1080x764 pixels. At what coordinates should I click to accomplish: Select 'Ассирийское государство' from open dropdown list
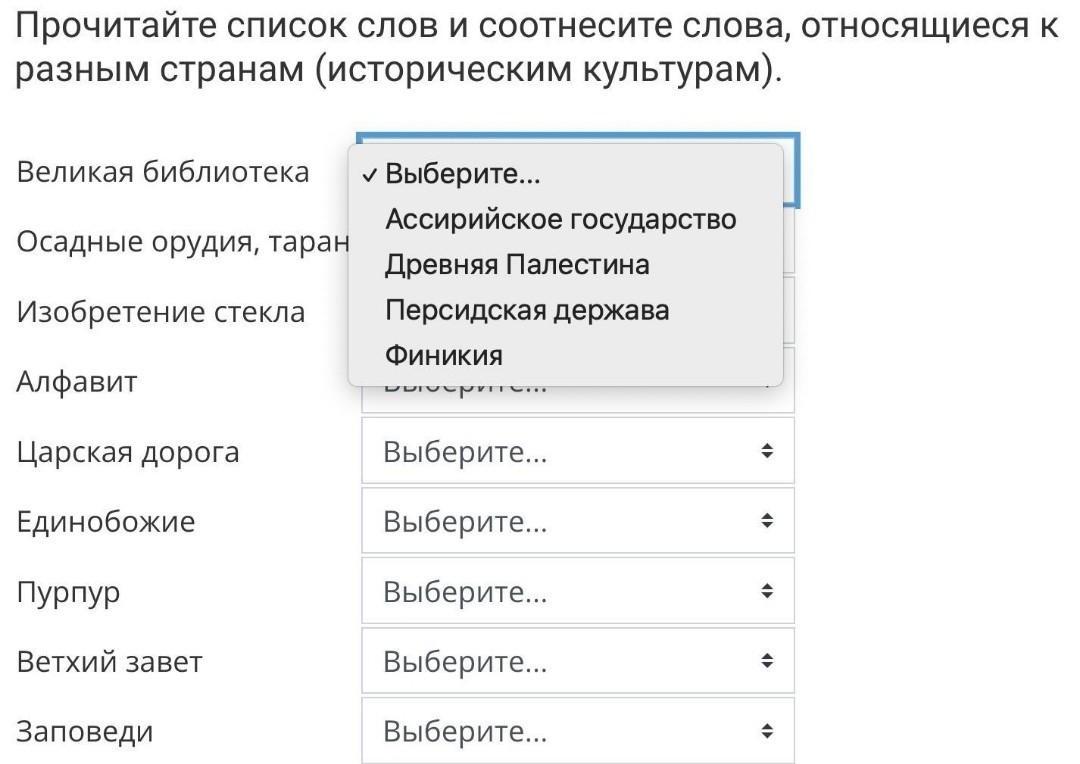560,219
